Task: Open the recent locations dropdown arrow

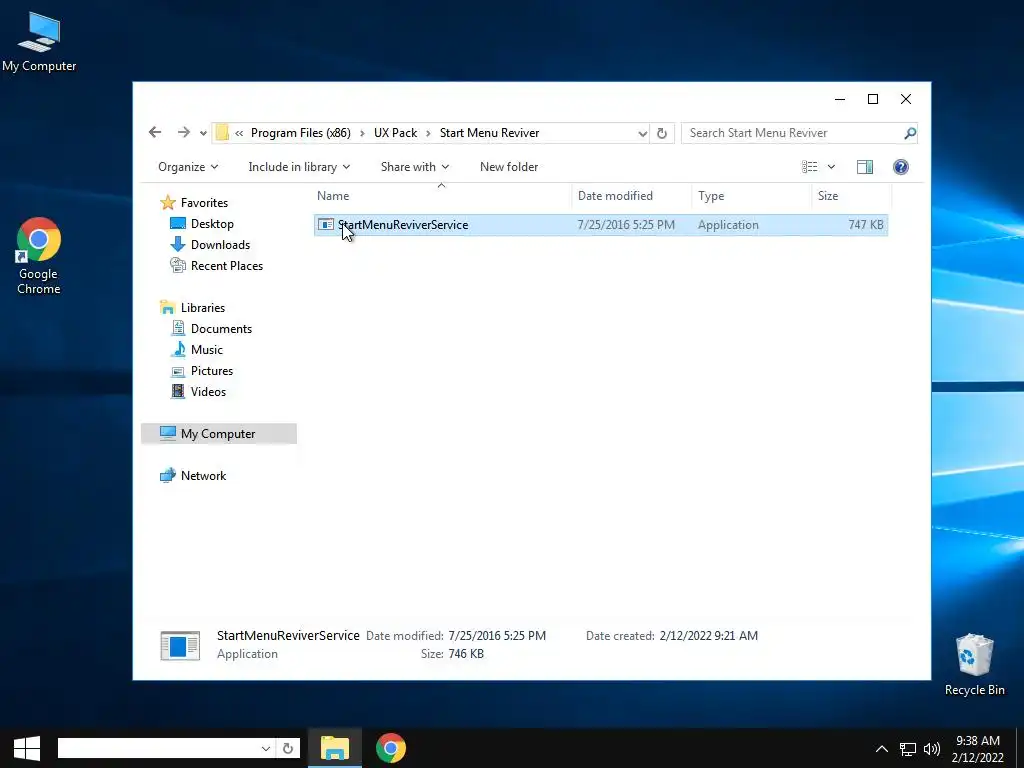Action: click(203, 133)
